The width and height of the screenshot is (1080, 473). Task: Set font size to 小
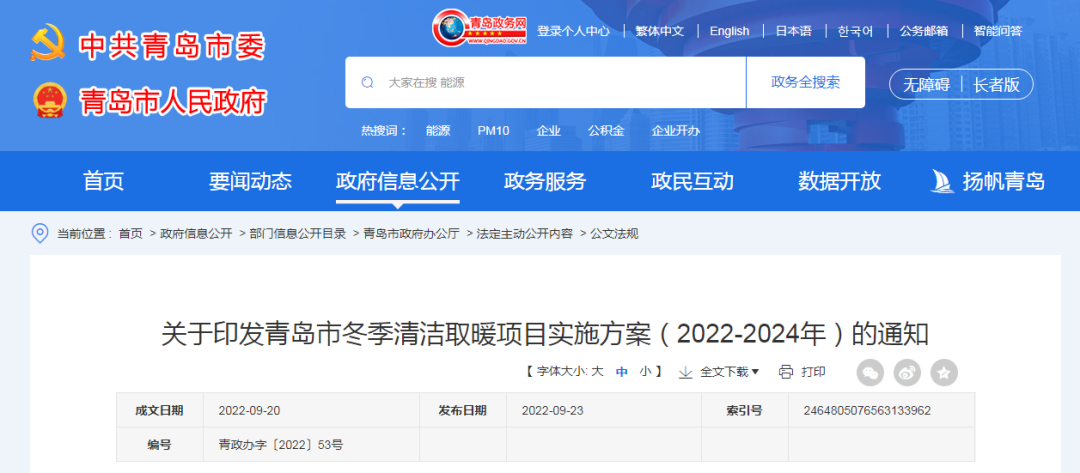[646, 371]
